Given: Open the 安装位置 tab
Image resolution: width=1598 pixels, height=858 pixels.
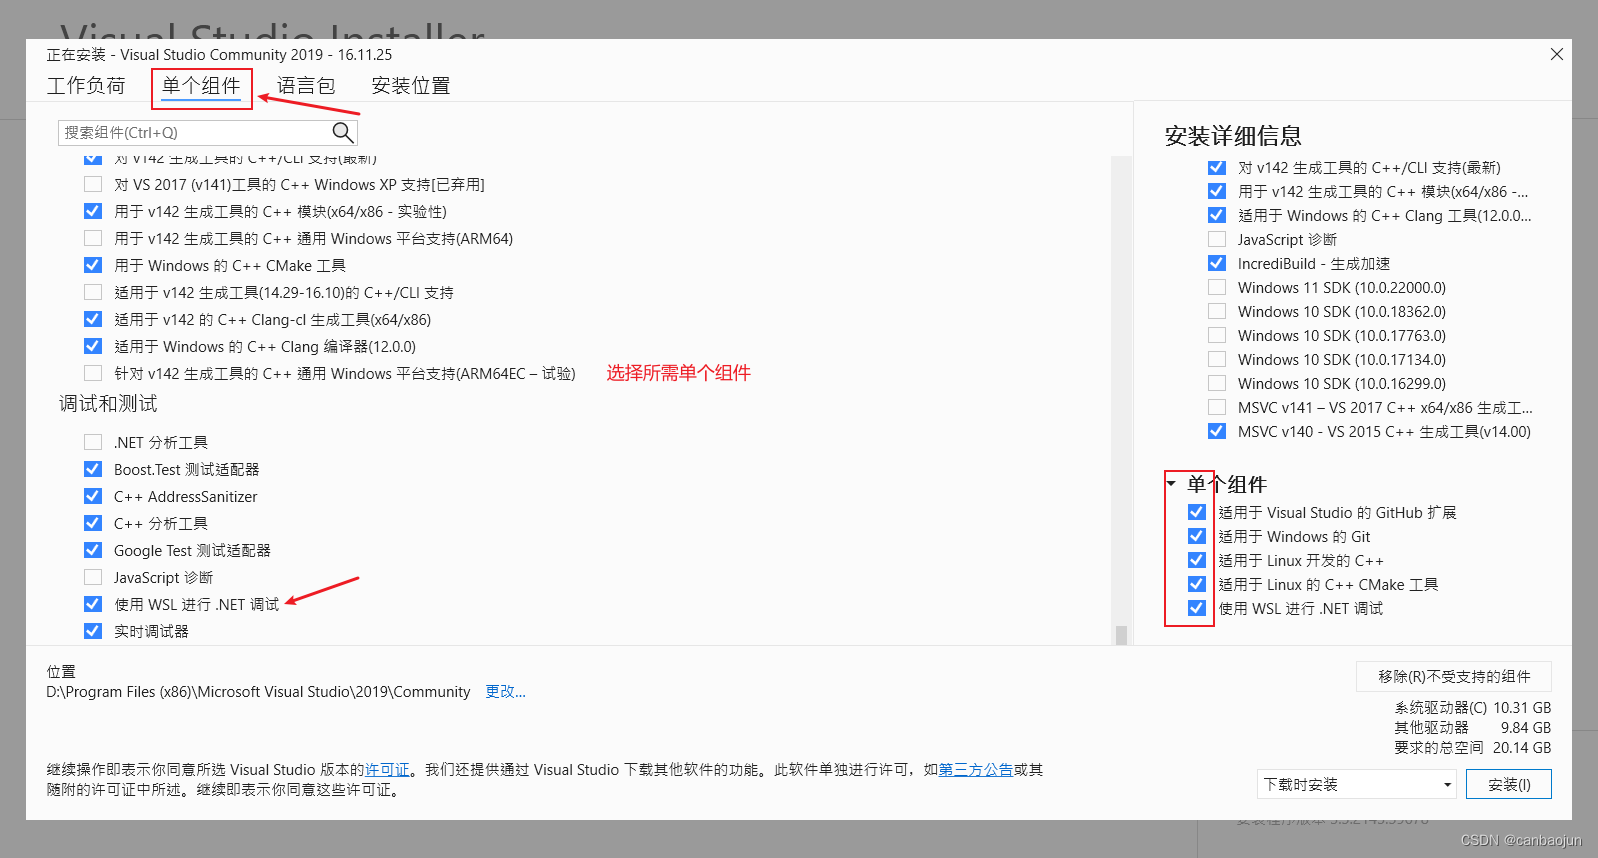Looking at the screenshot, I should click(x=411, y=86).
